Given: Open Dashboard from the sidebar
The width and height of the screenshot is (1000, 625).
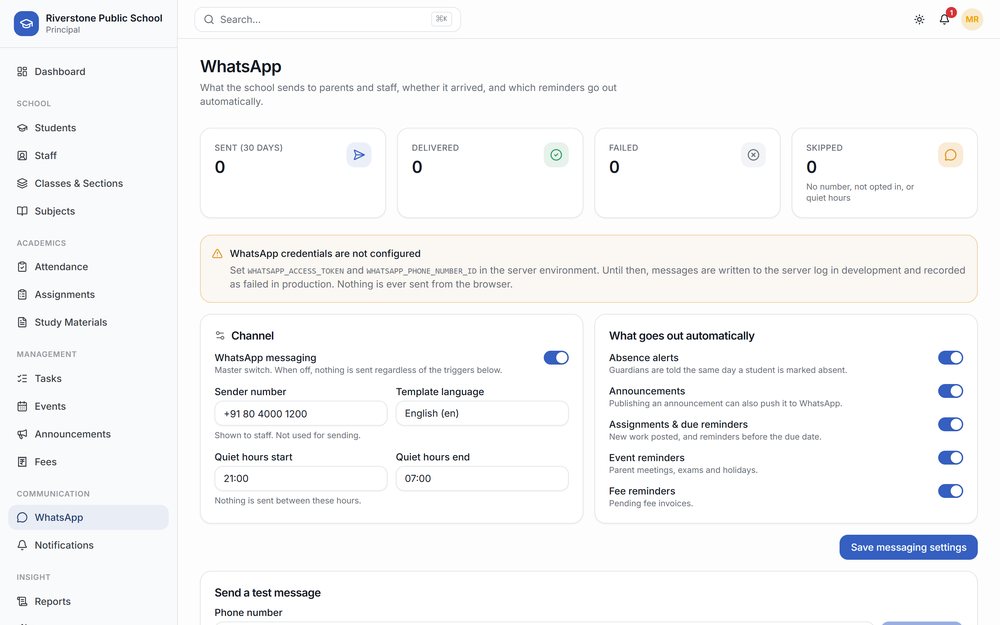Looking at the screenshot, I should pyautogui.click(x=89, y=71).
